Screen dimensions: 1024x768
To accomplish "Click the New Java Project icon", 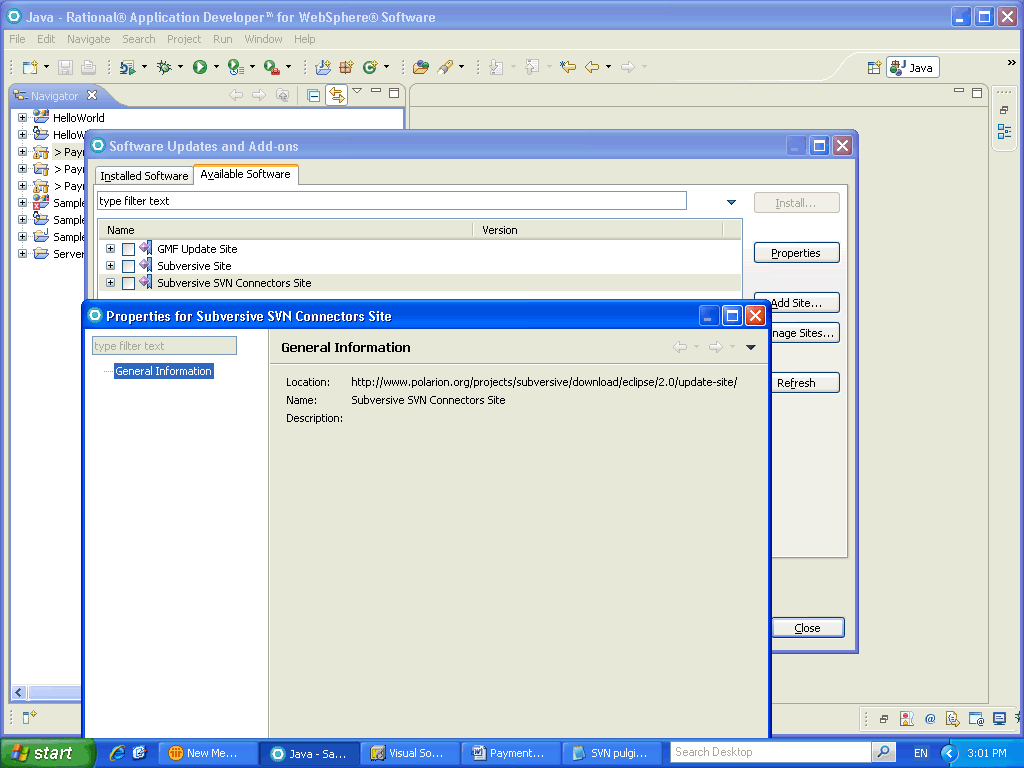I will (323, 67).
